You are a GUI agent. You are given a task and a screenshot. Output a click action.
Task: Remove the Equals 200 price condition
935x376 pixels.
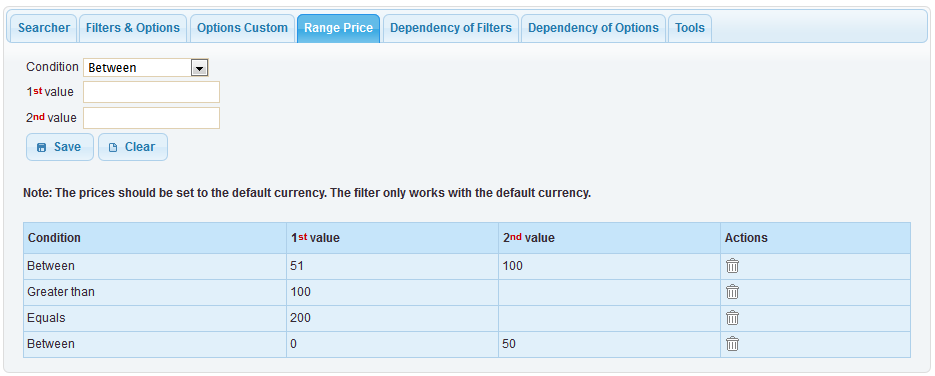(732, 318)
